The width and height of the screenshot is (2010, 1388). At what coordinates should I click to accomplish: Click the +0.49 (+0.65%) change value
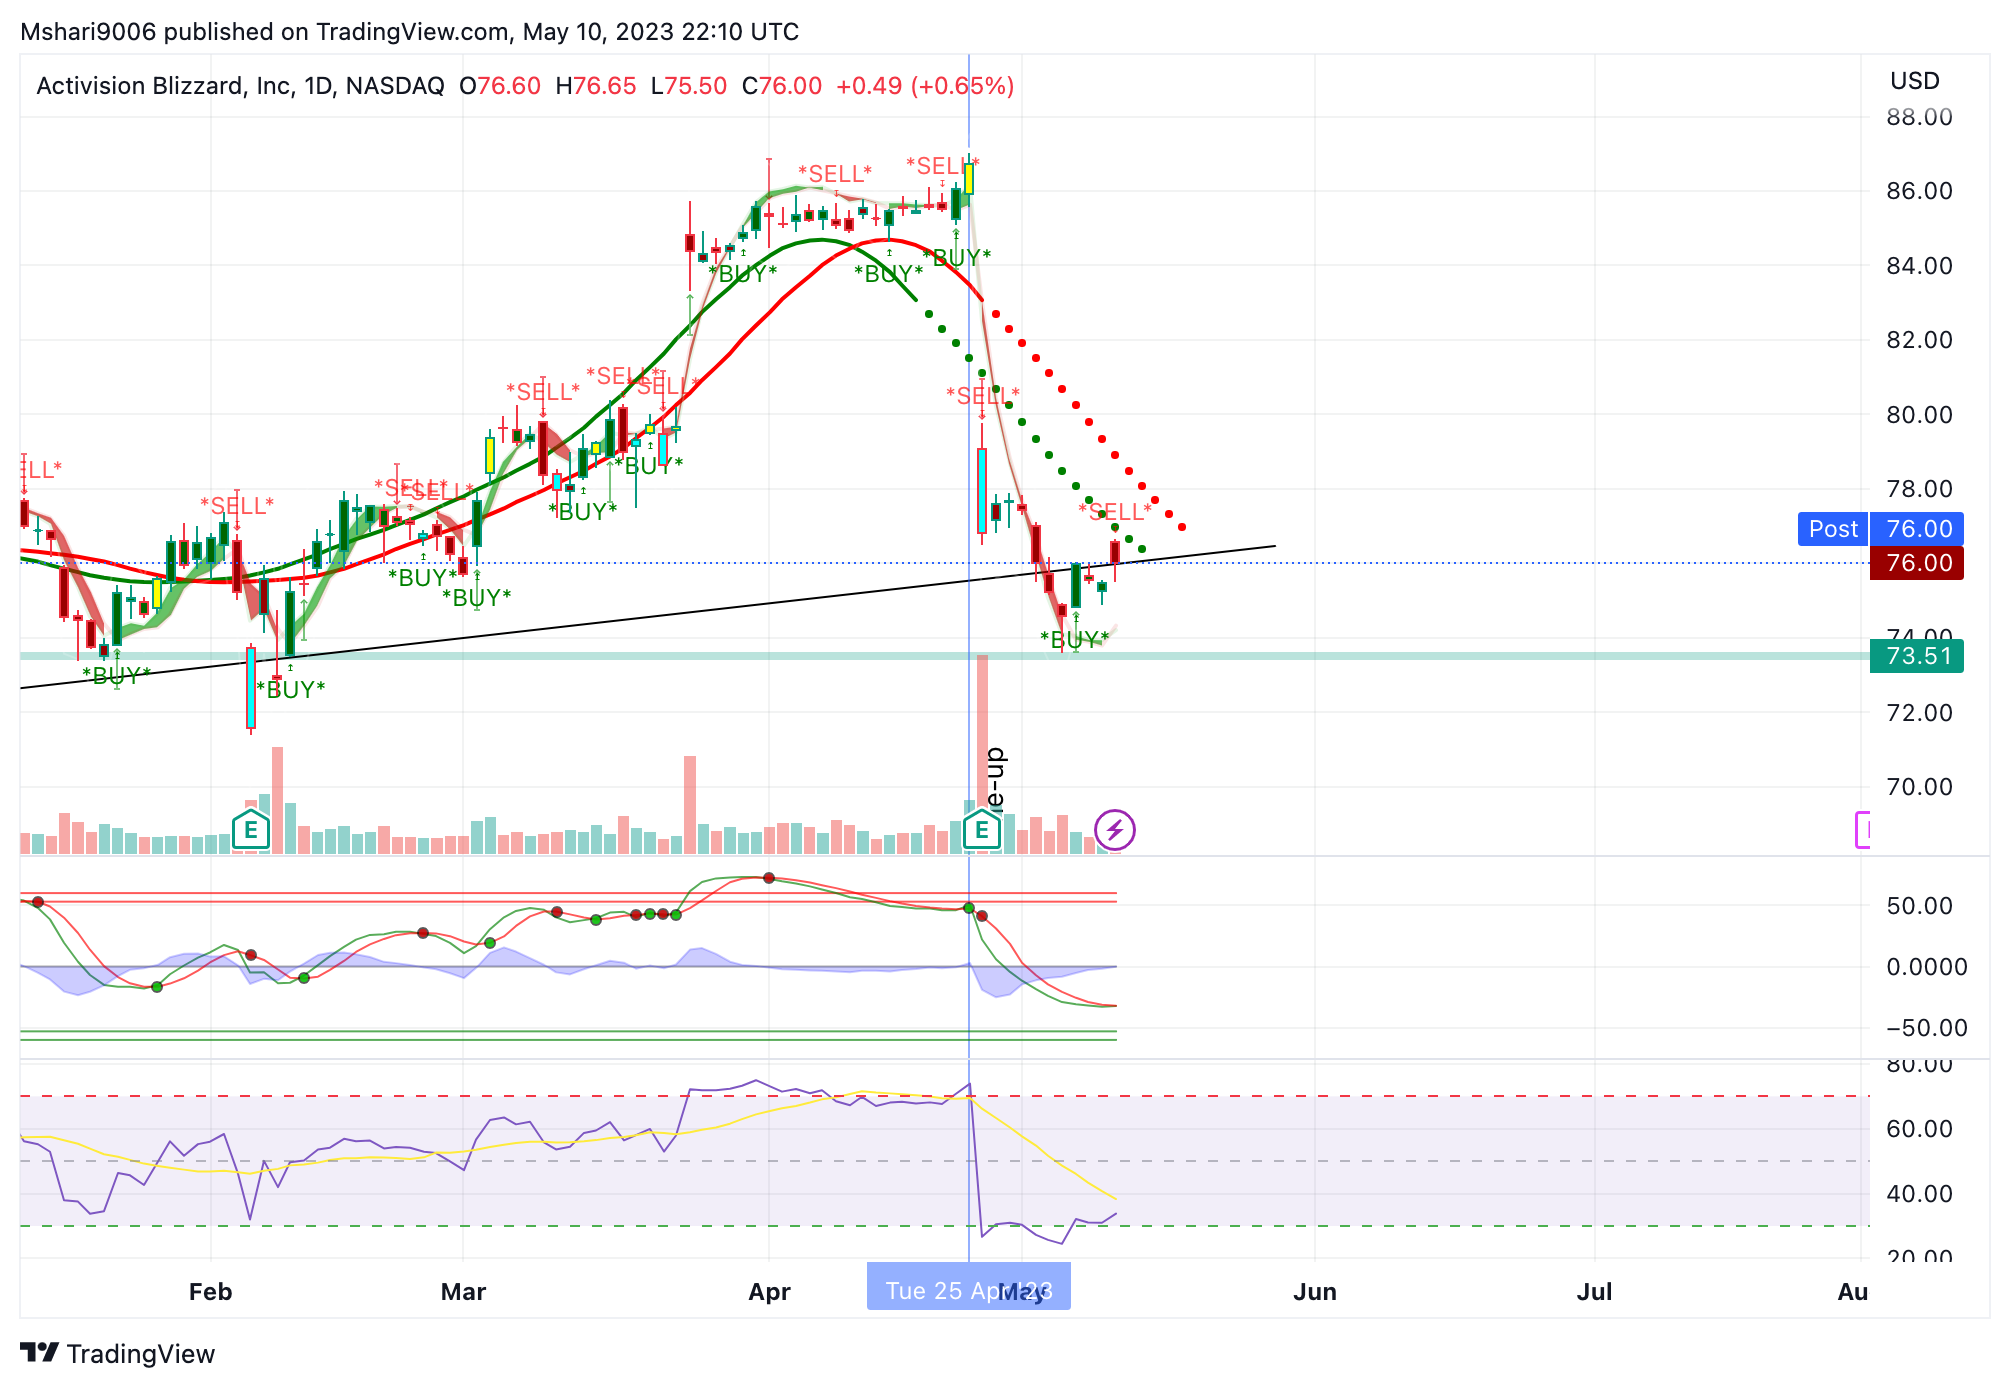point(925,86)
